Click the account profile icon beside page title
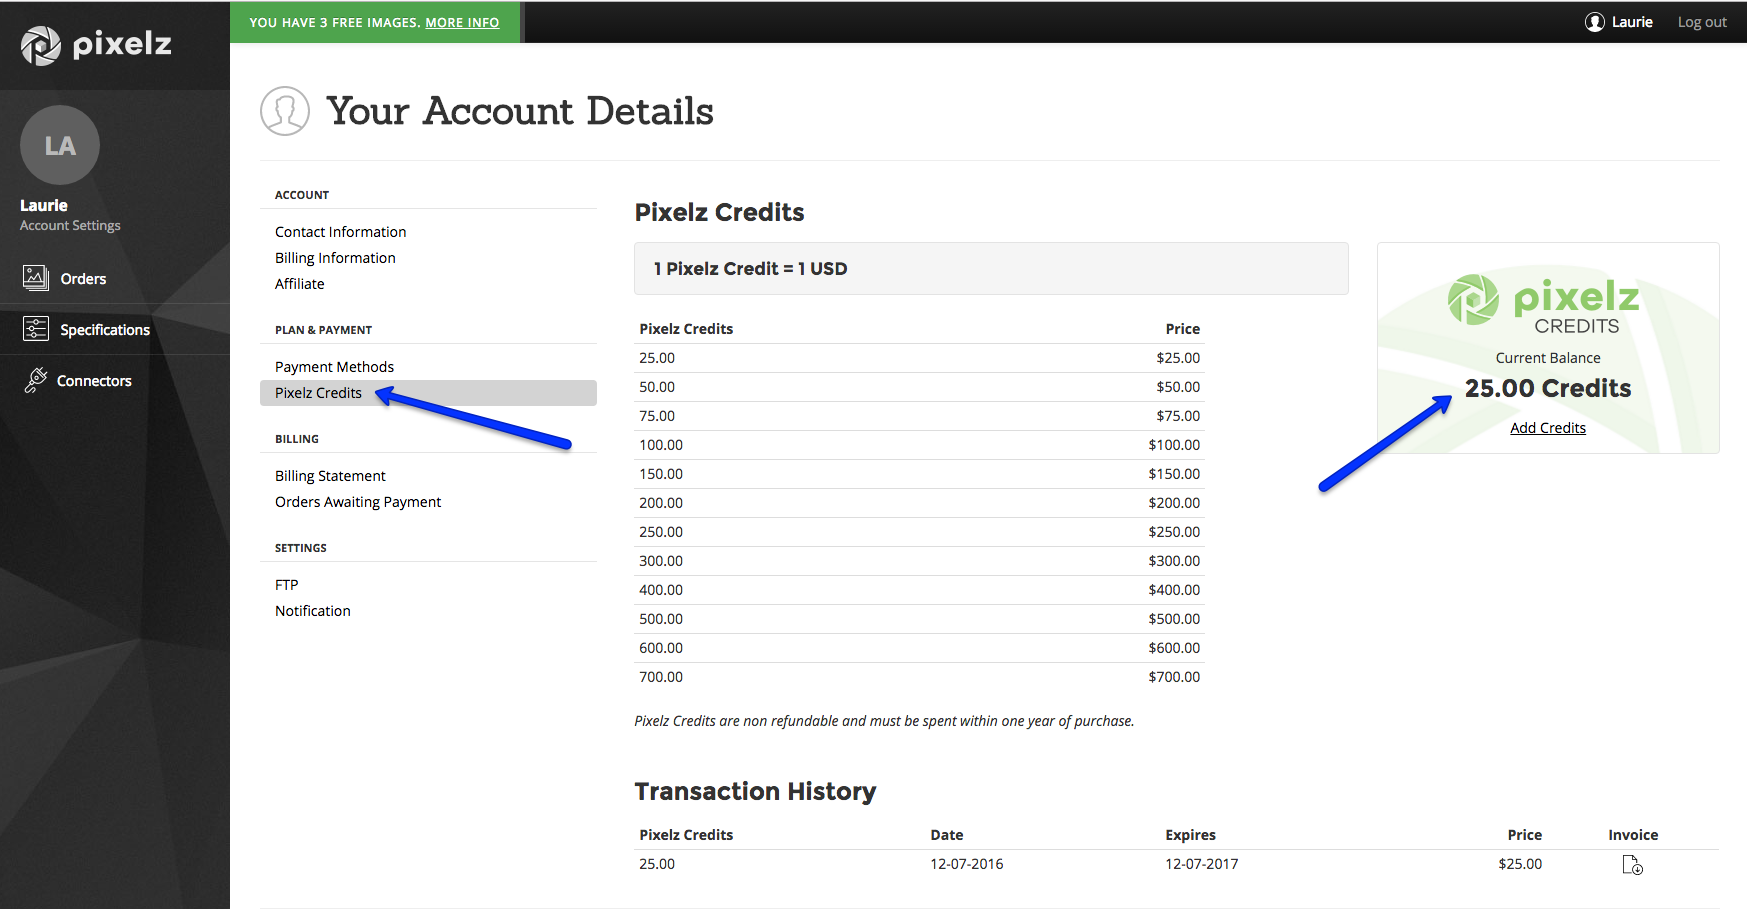The width and height of the screenshot is (1747, 909). [x=285, y=111]
